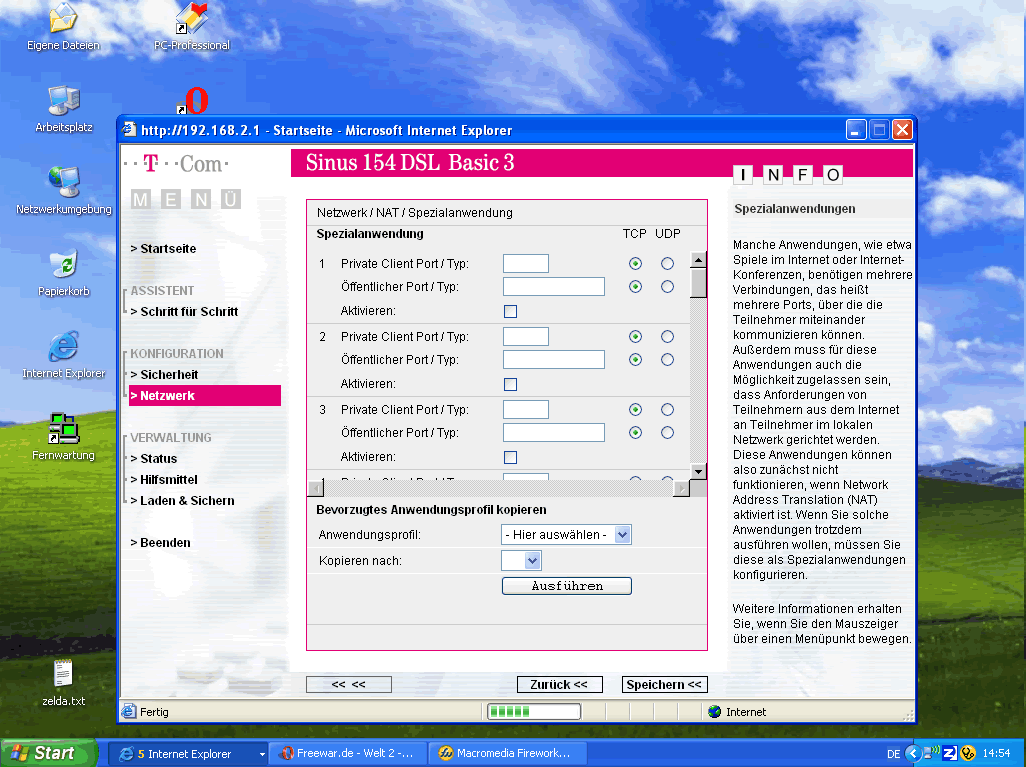
Task: Open Netzwerkumgebung desktop icon
Action: 63,182
